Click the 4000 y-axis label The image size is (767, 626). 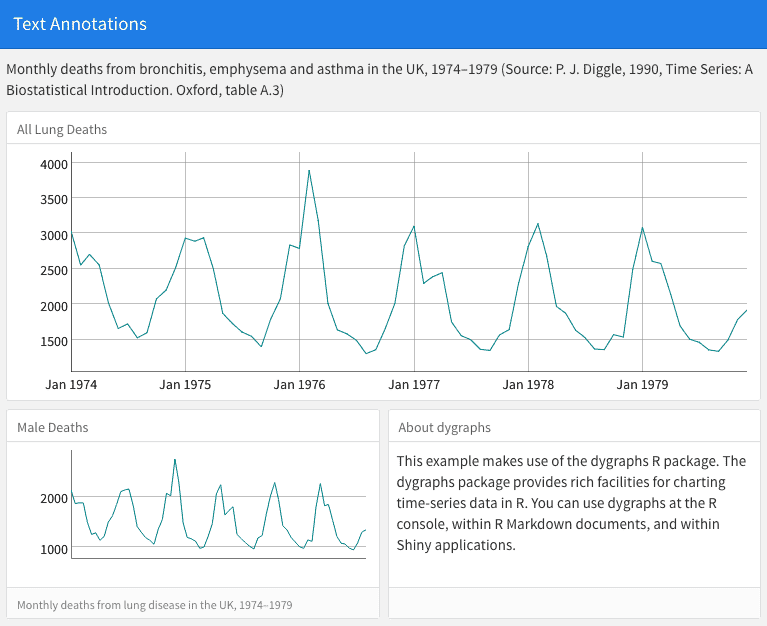54,164
